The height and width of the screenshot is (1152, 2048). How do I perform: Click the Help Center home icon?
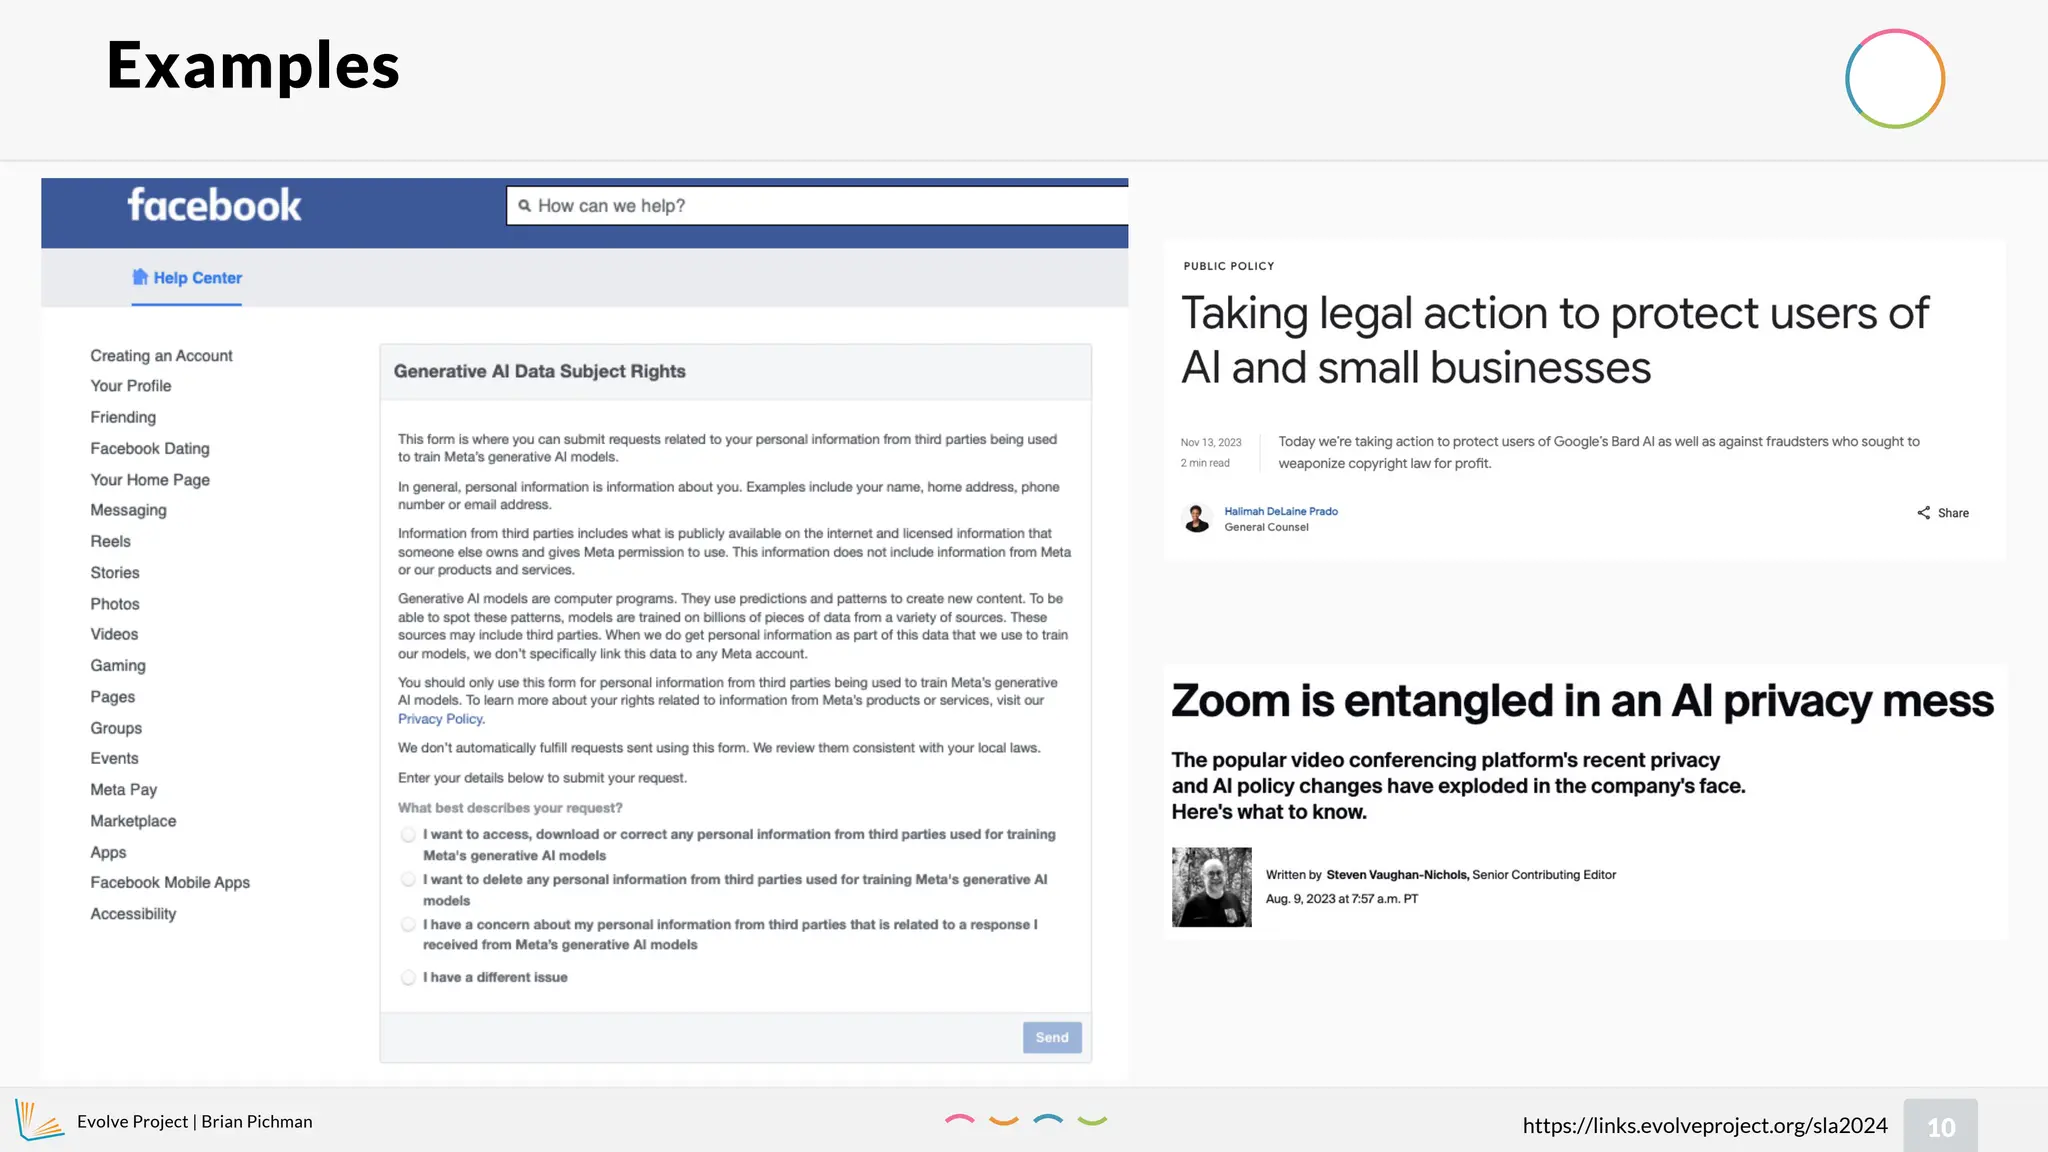(140, 277)
